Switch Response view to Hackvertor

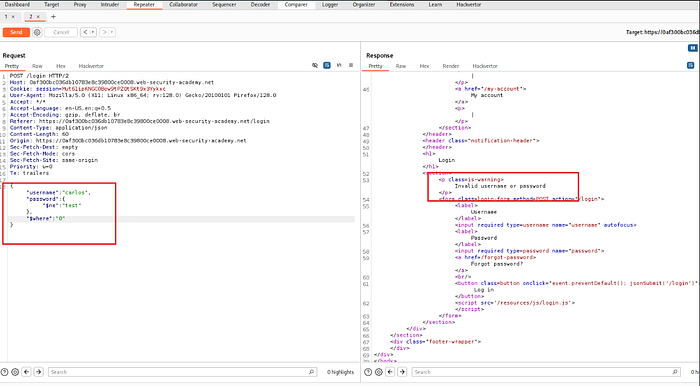tap(485, 66)
